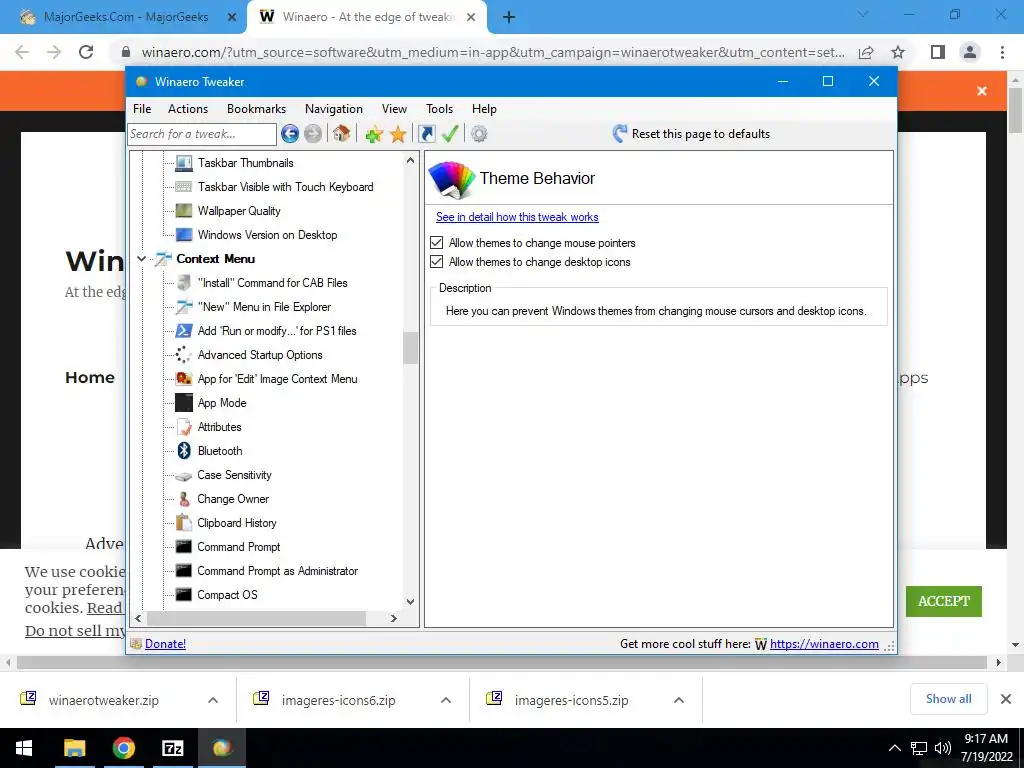1024x768 pixels.
Task: Click the Command Prompt black icon in tree
Action: (184, 547)
